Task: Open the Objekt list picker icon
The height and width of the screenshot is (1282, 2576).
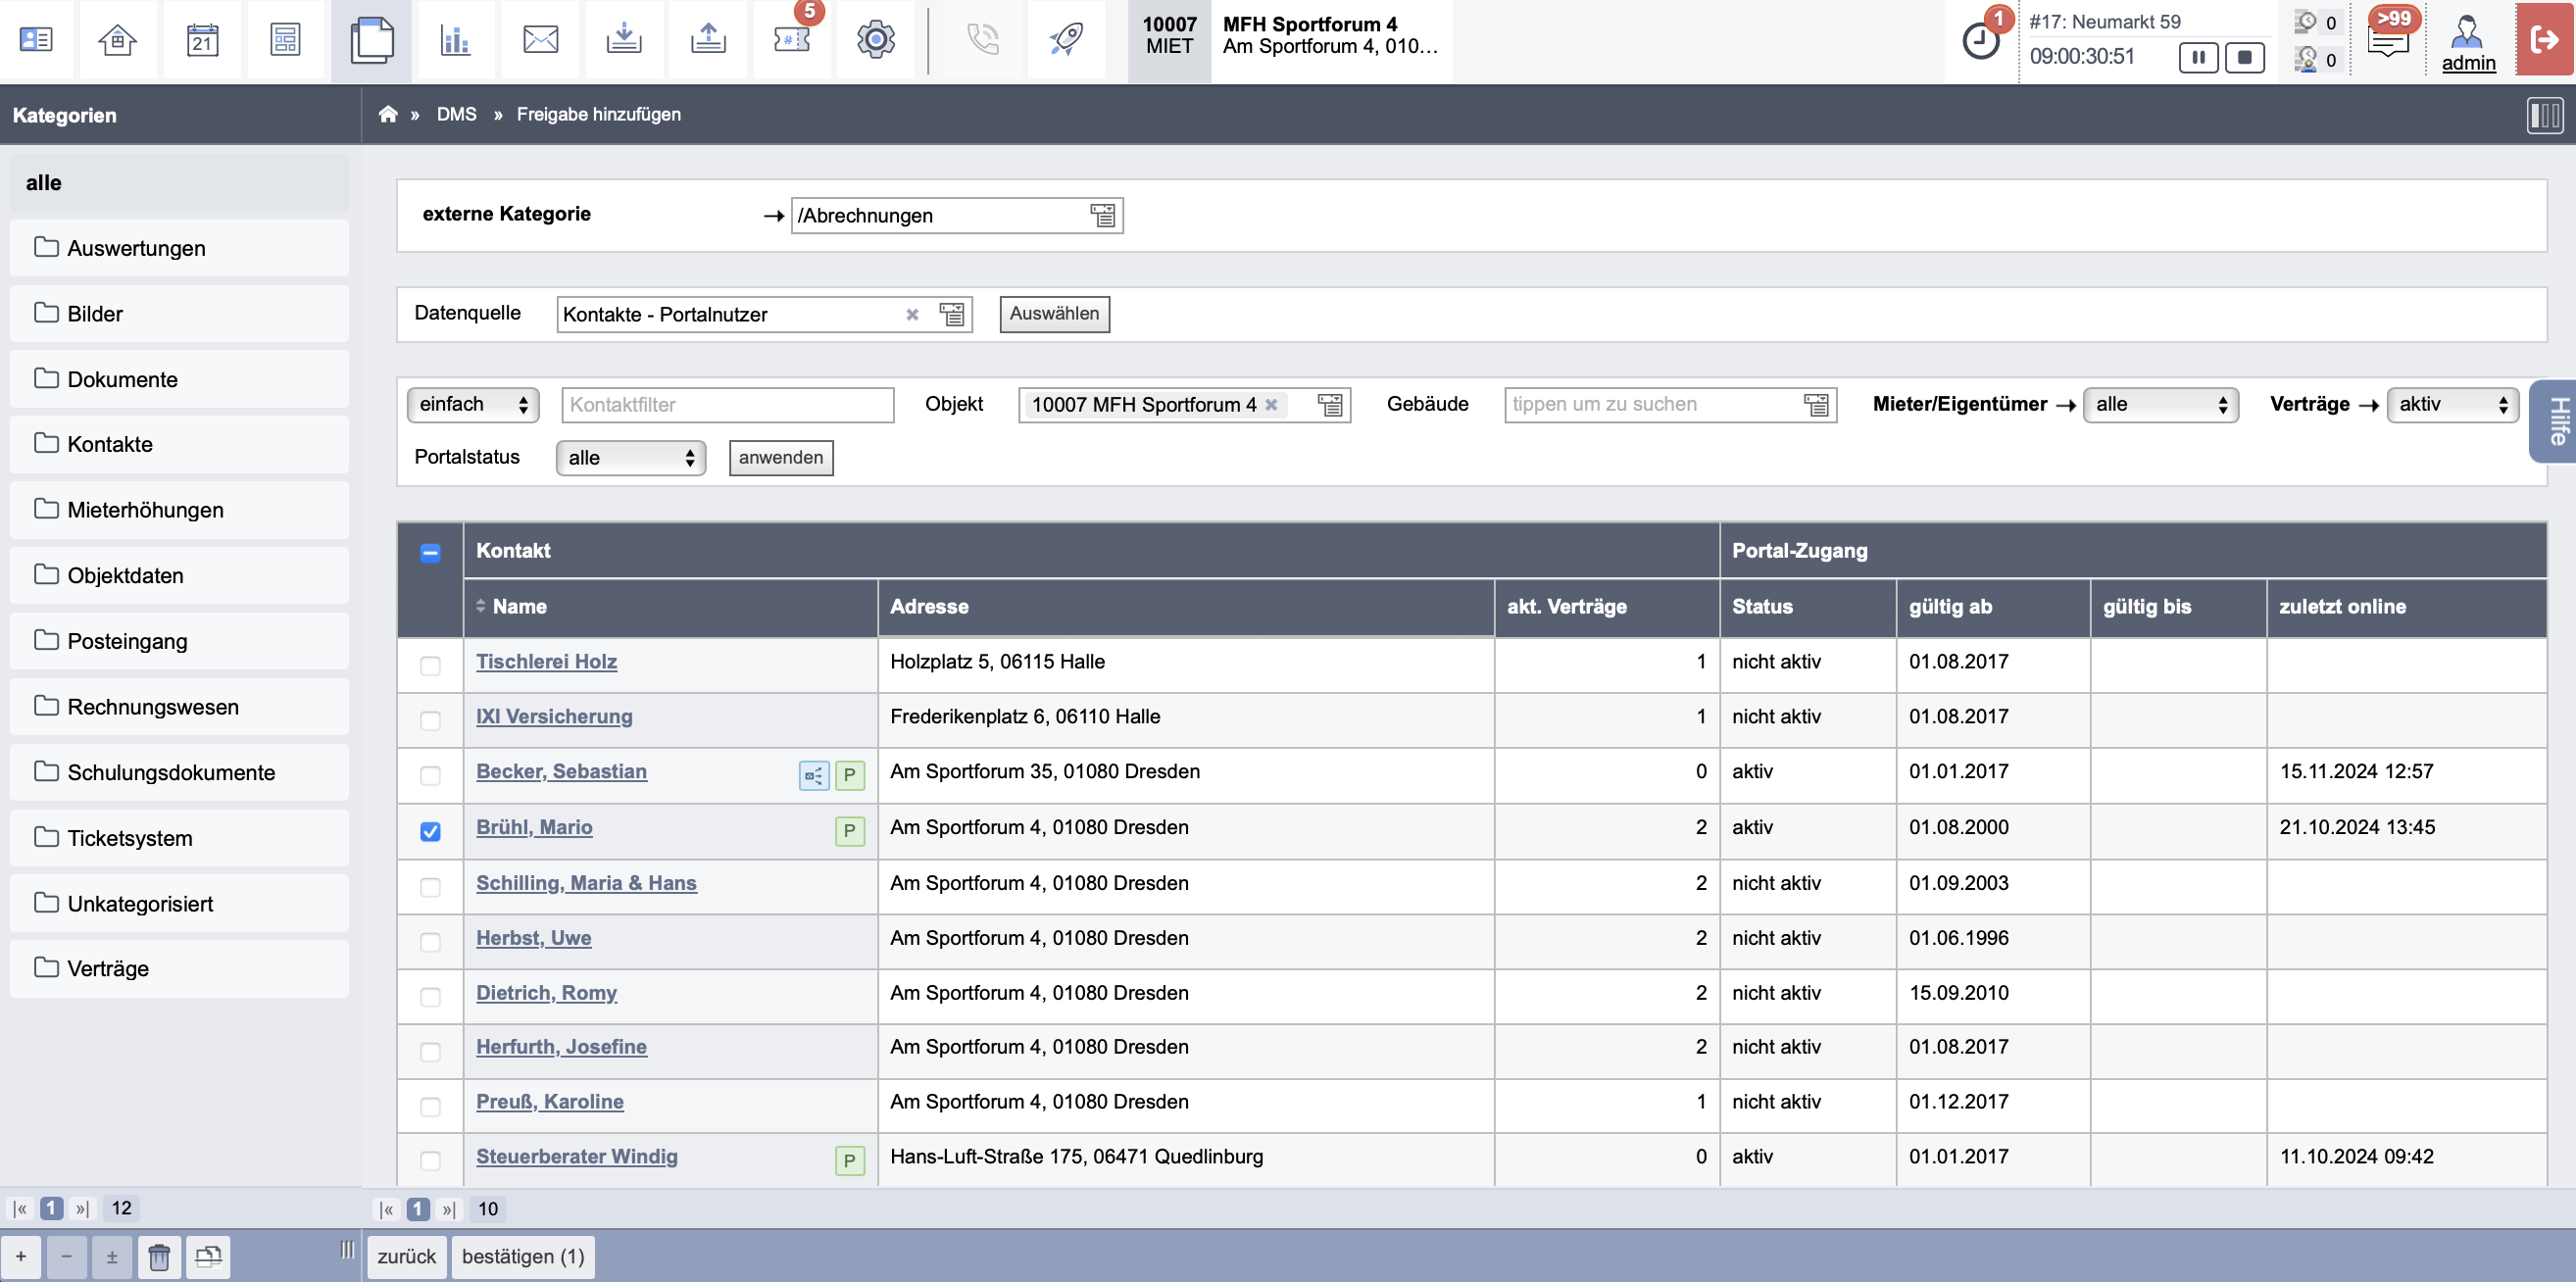Action: [1330, 405]
